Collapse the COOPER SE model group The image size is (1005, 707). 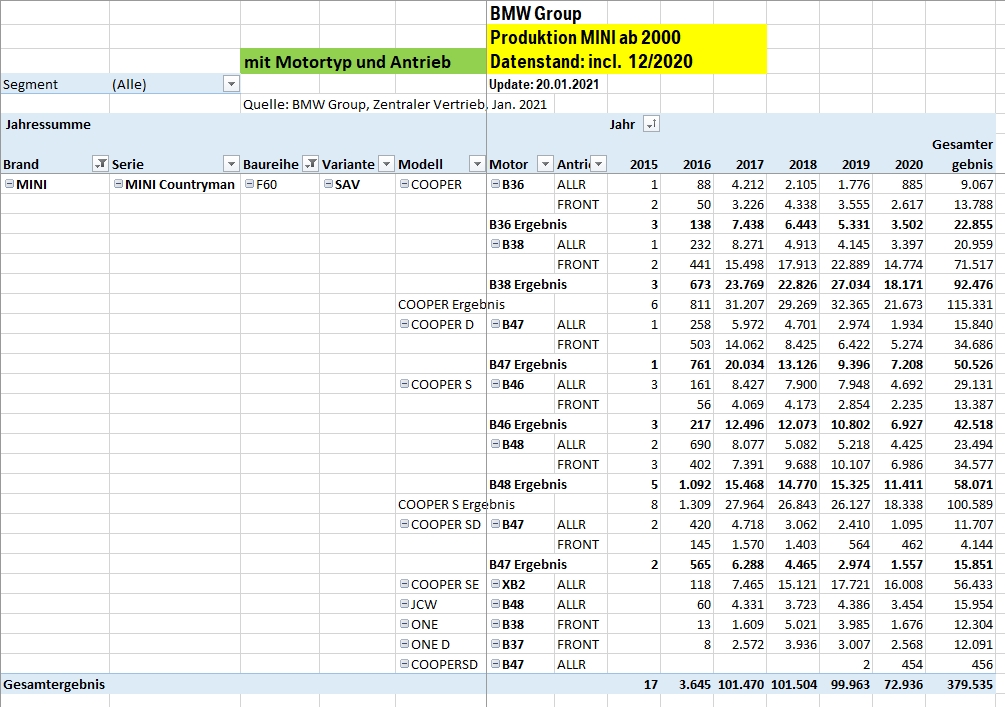tap(404, 584)
